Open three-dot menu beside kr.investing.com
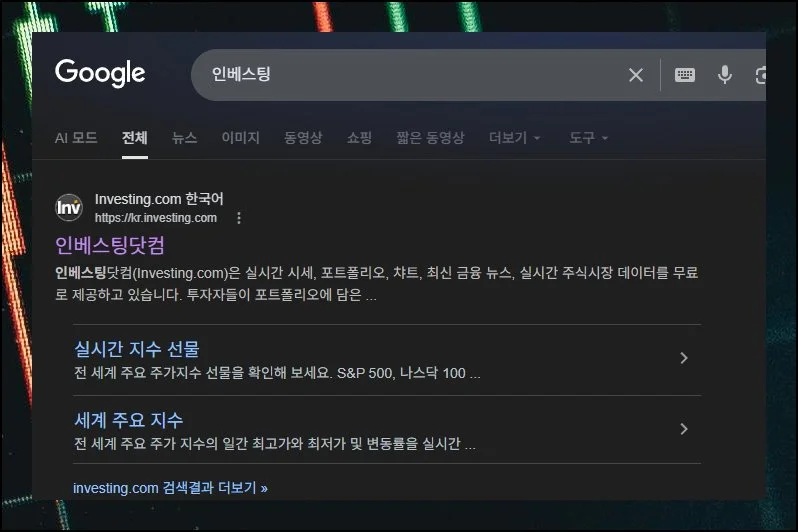 click(x=238, y=218)
